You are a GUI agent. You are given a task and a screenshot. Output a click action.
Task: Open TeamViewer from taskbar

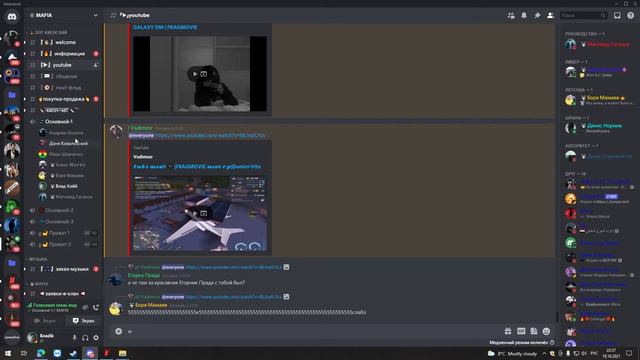tap(57, 353)
